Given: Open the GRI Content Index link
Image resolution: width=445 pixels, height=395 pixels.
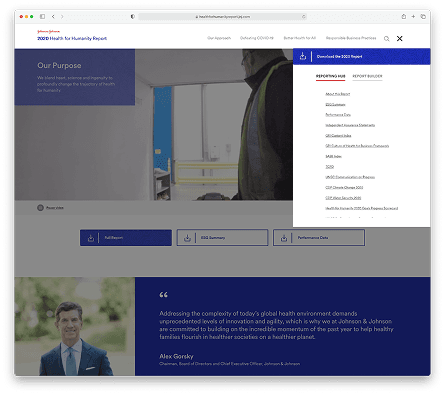Looking at the screenshot, I should [338, 136].
